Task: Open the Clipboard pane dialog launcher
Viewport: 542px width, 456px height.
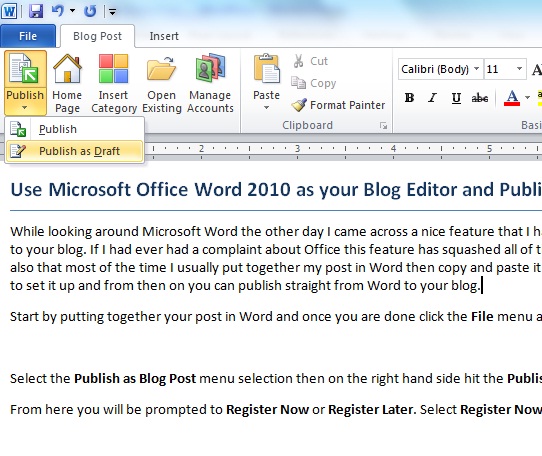Action: coord(383,126)
